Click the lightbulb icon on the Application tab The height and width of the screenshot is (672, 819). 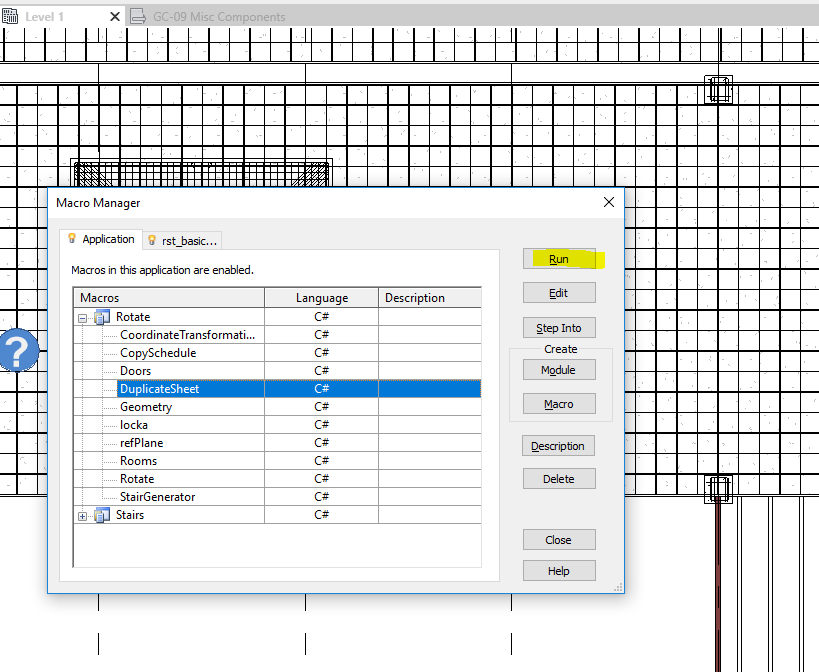click(x=71, y=238)
